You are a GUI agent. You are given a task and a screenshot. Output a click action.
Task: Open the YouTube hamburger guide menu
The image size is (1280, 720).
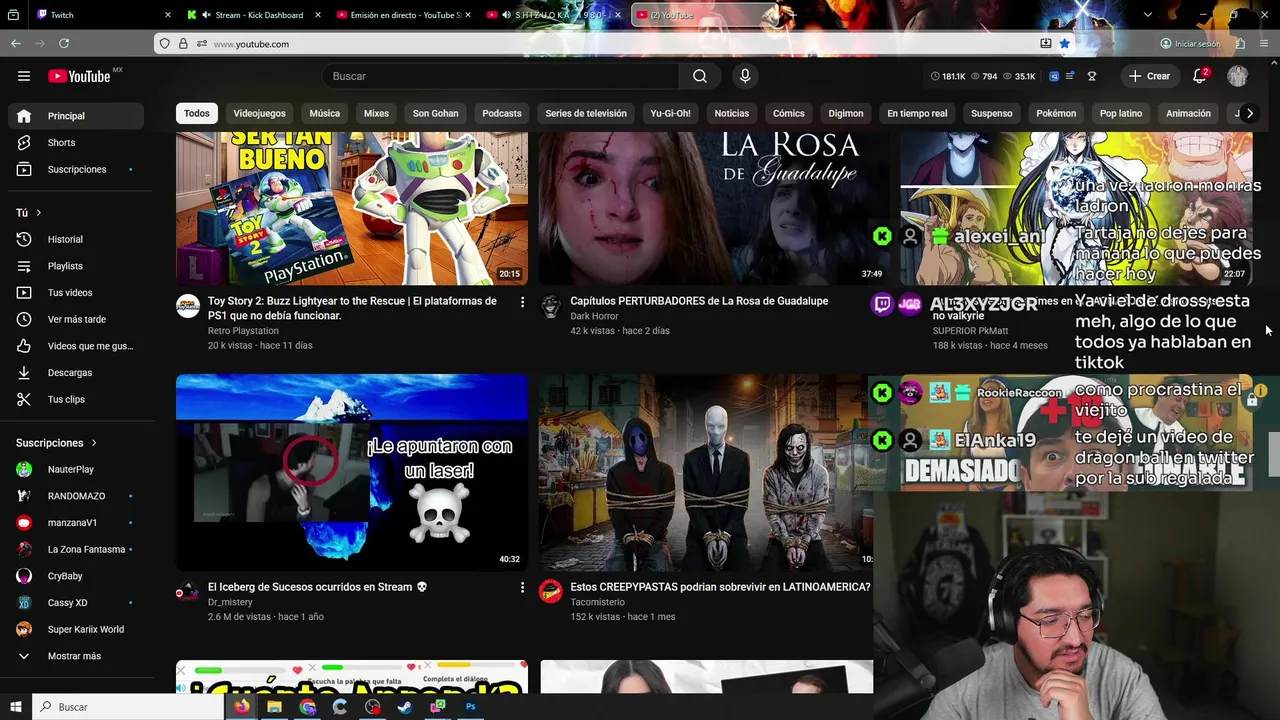pos(24,76)
